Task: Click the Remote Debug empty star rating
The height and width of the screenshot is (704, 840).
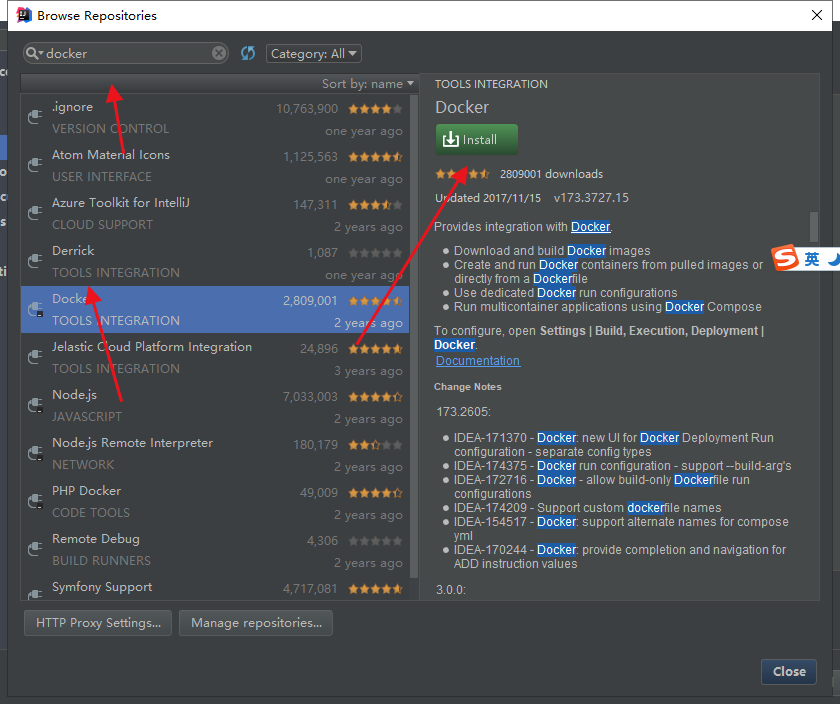Action: tap(375, 541)
